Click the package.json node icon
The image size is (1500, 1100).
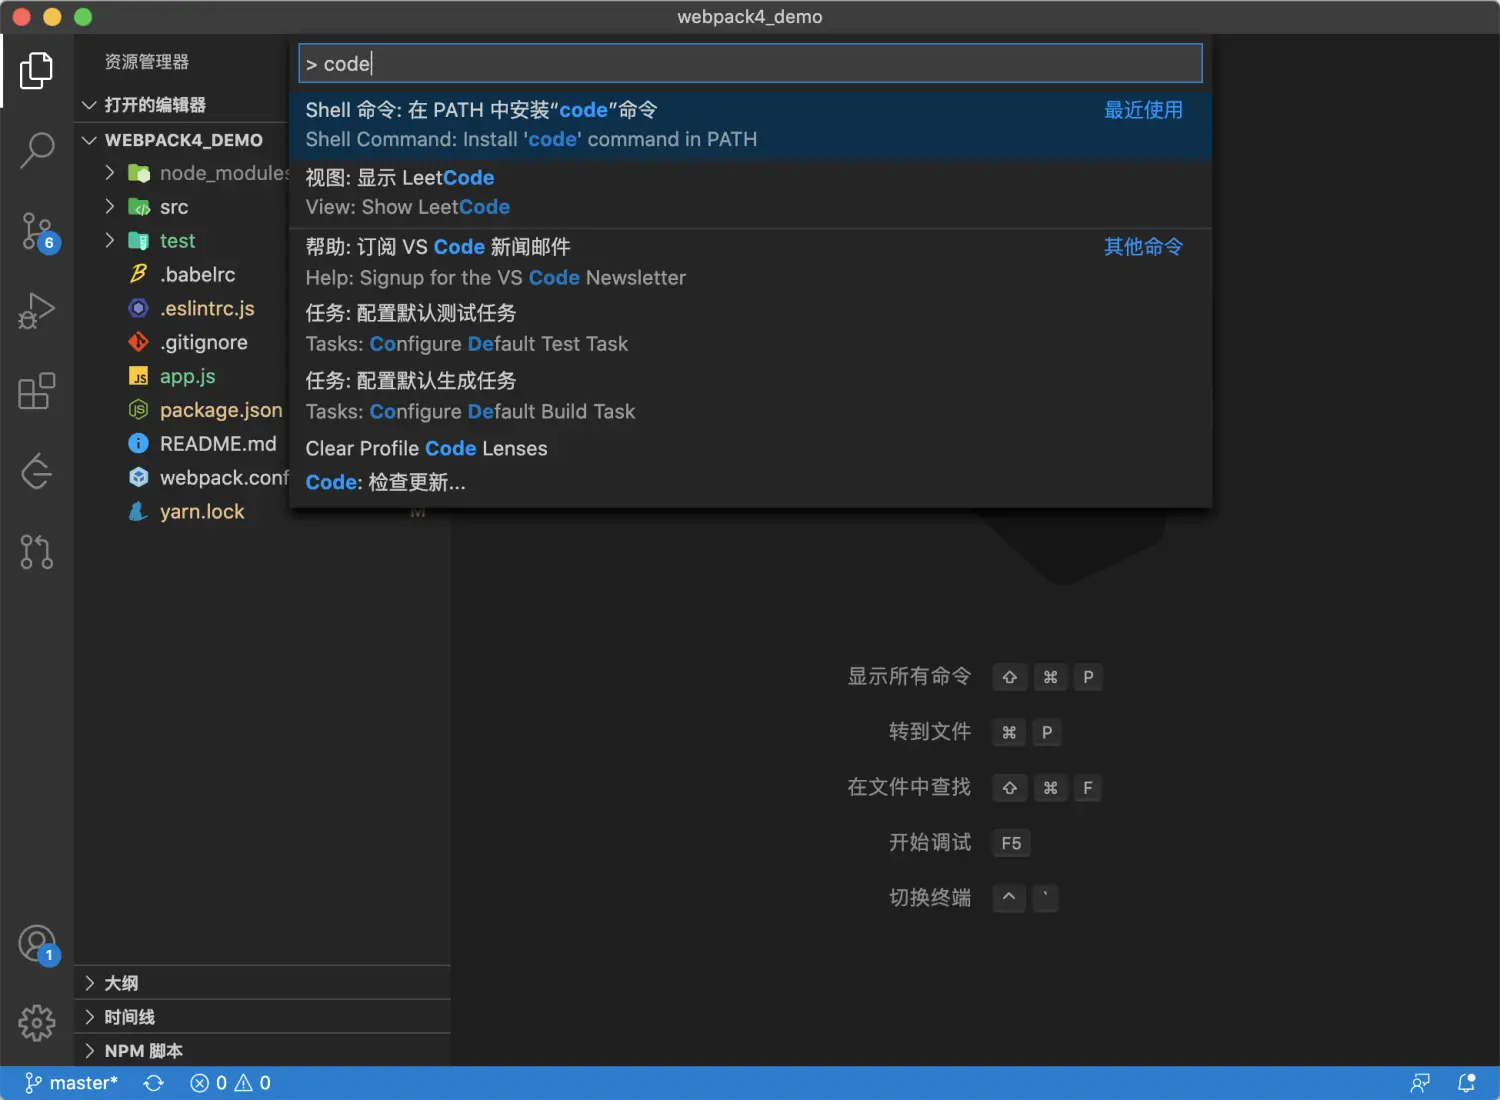(139, 410)
